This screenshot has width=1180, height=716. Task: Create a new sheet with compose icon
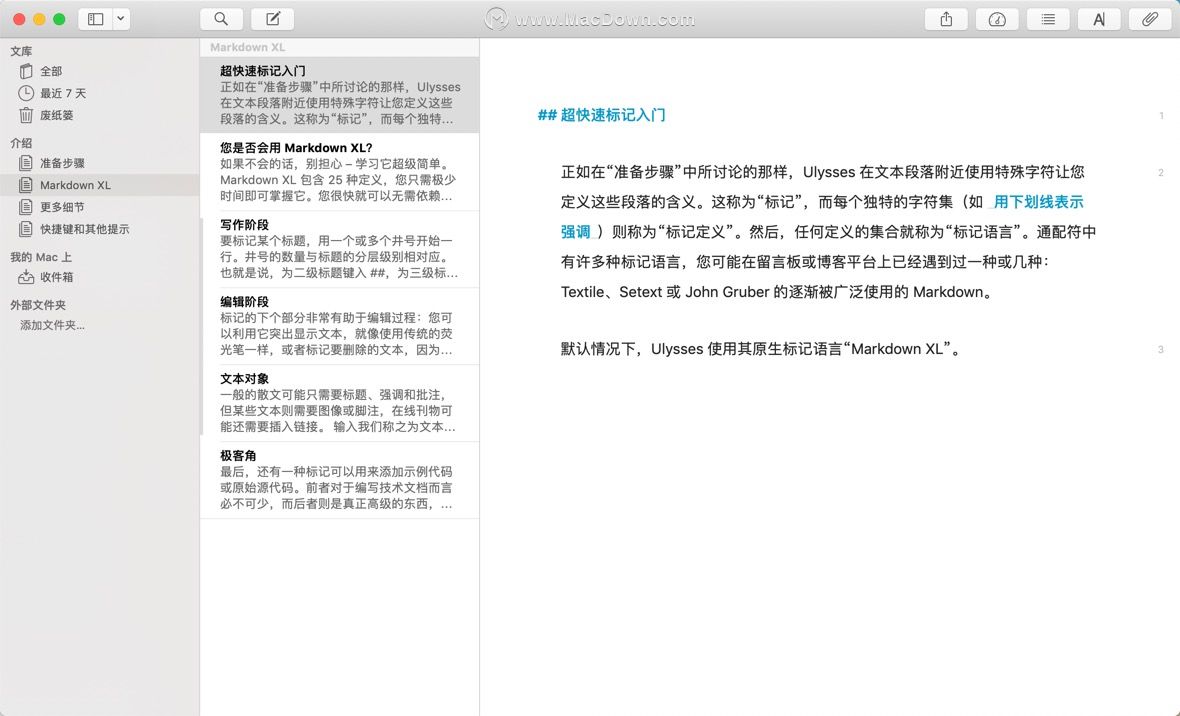coord(272,19)
